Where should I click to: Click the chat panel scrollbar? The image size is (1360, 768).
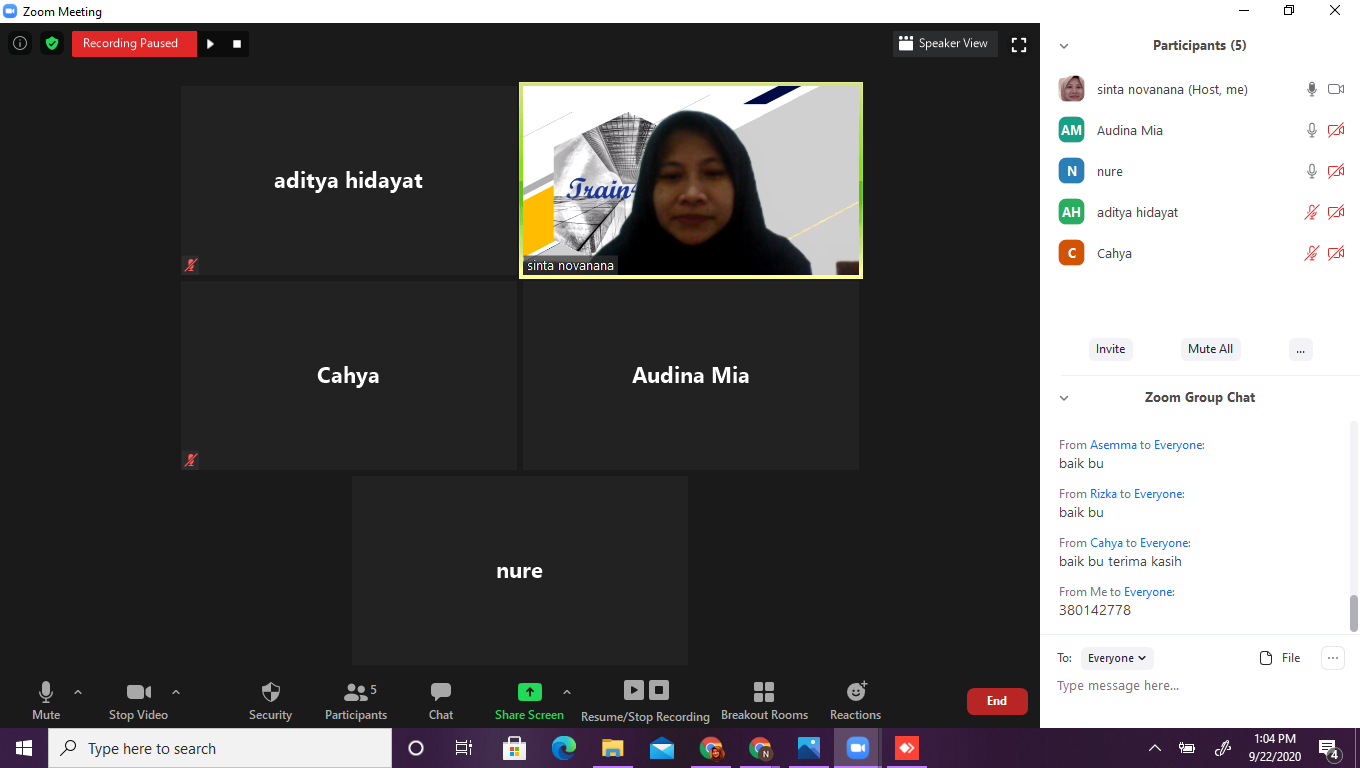tap(1354, 612)
